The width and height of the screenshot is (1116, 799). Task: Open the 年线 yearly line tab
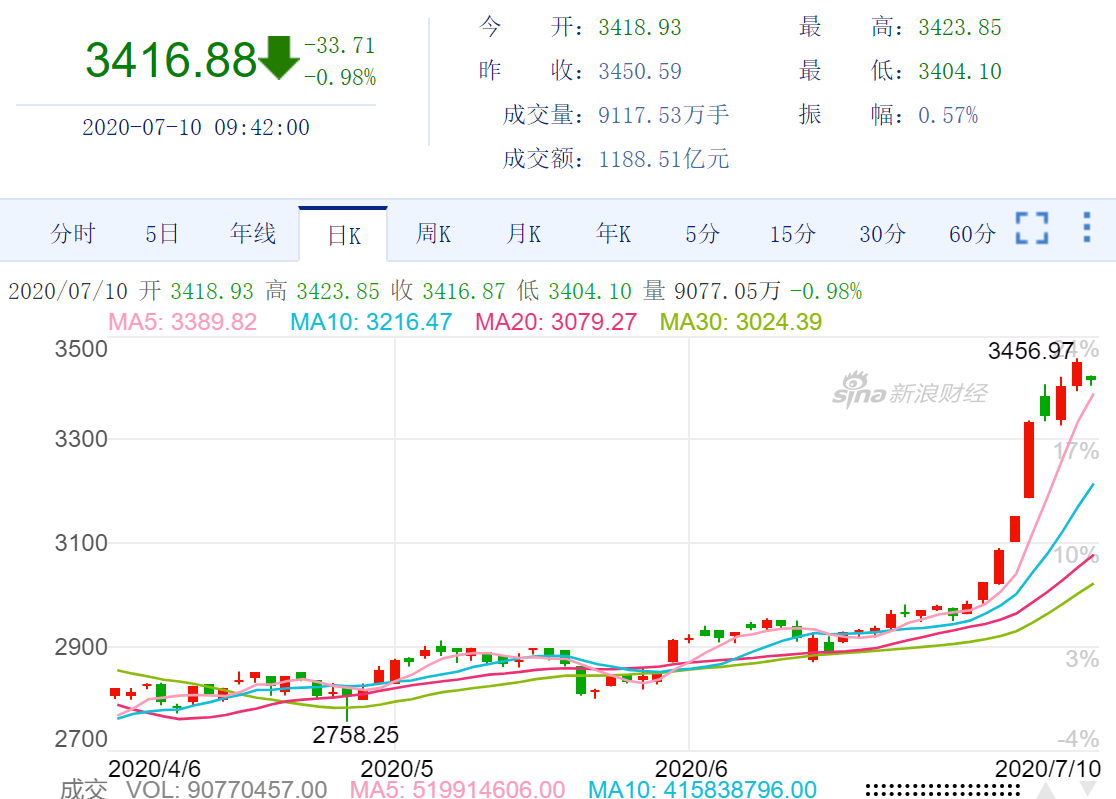253,234
